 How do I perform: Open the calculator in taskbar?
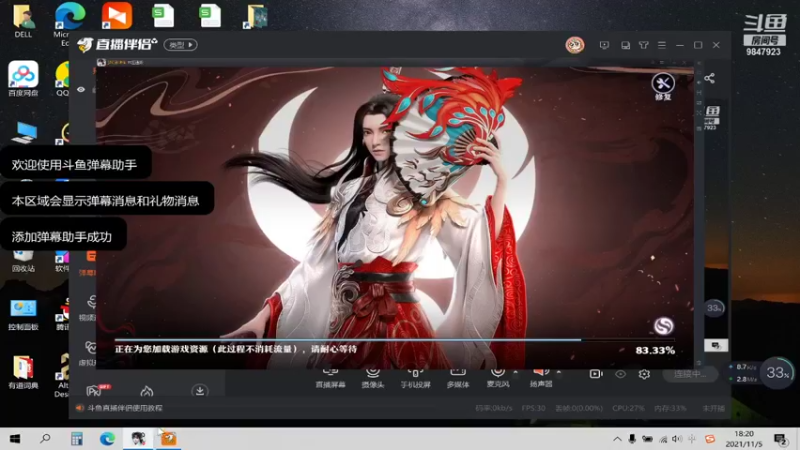click(77, 439)
